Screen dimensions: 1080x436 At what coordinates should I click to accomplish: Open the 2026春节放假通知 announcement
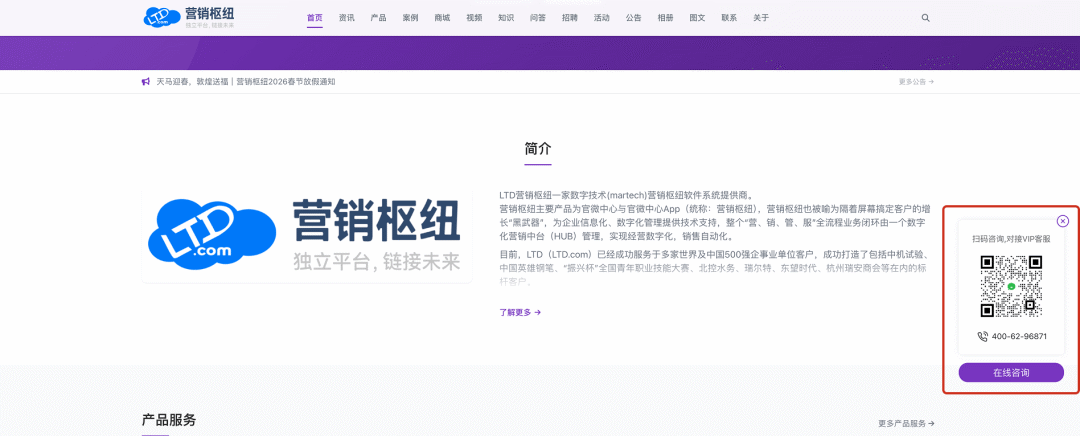tap(246, 82)
